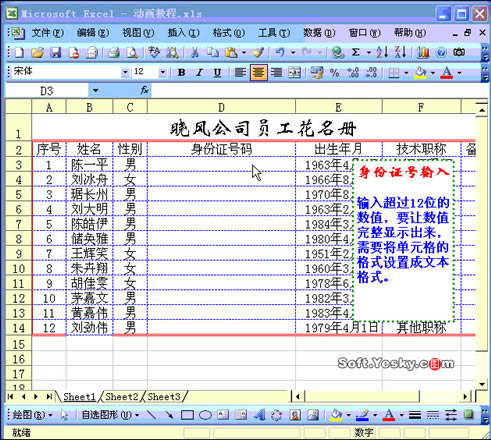
Task: Open the Name Box dropdown arrow
Action: click(x=96, y=91)
